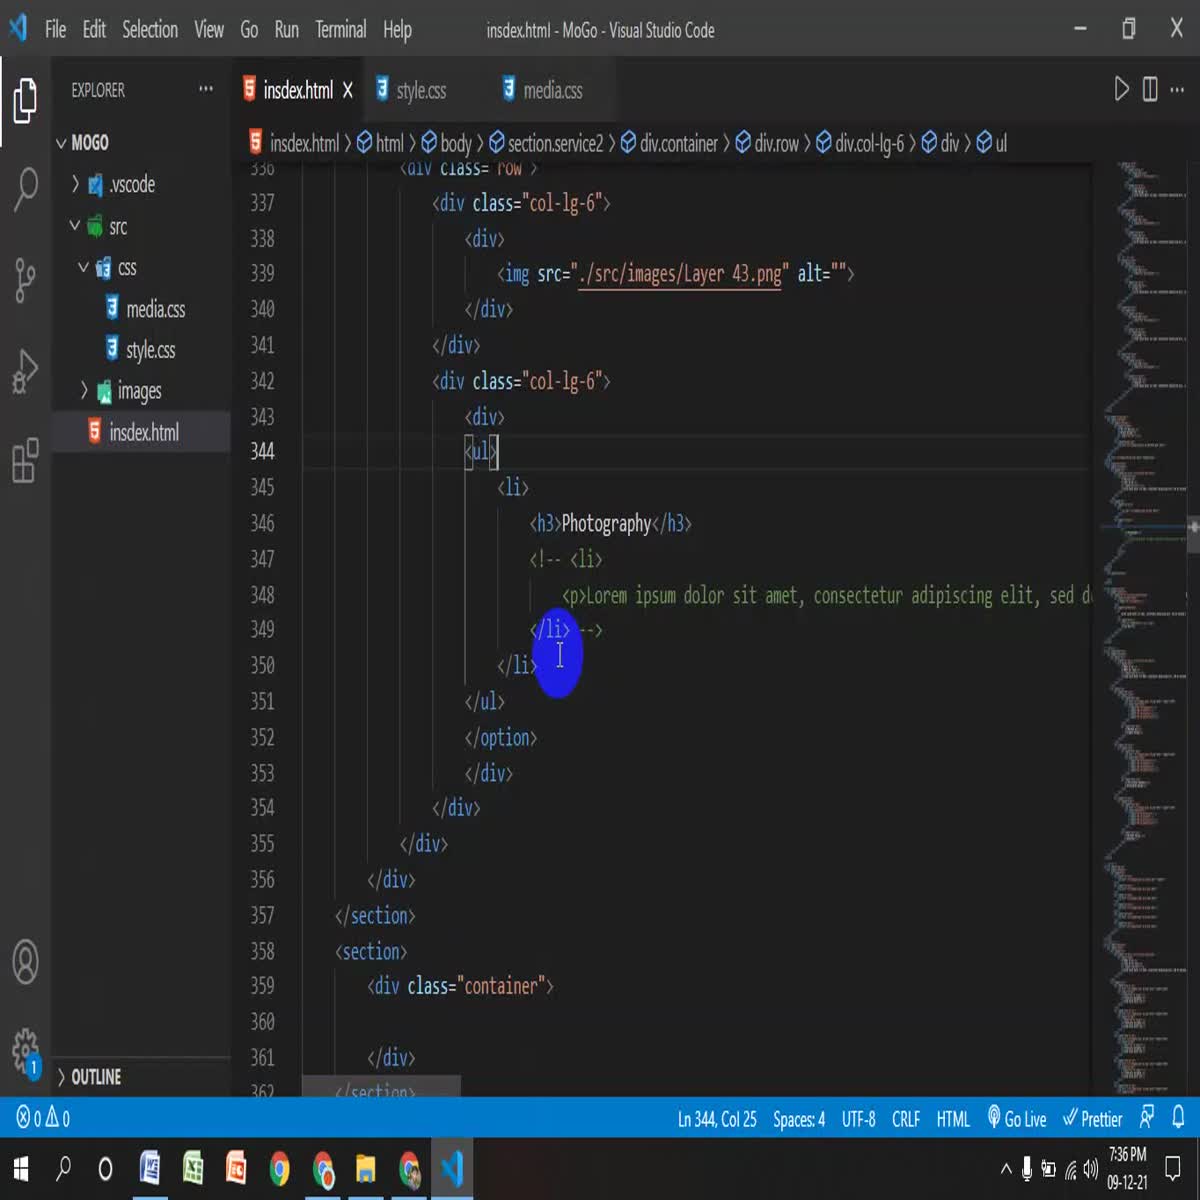
Task: Open Microsoft Word from the taskbar
Action: [x=149, y=1168]
